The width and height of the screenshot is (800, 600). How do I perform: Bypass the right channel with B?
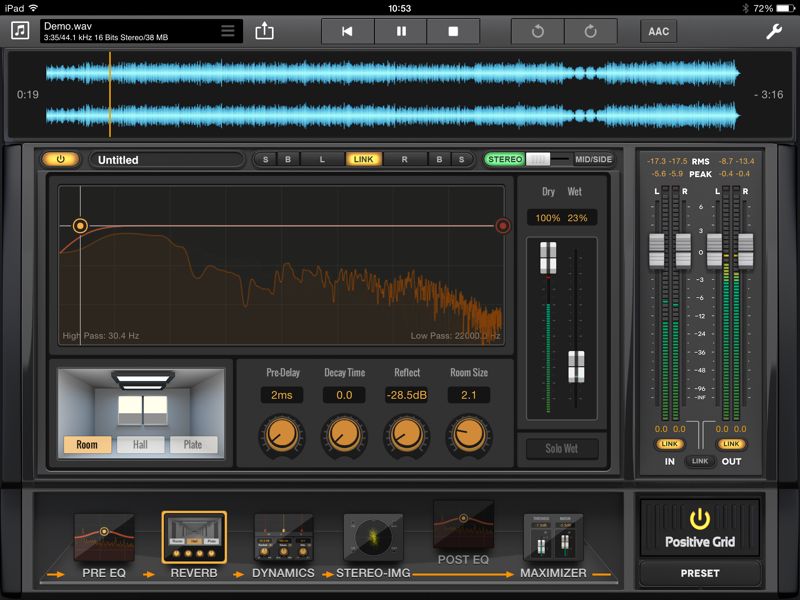[x=439, y=159]
